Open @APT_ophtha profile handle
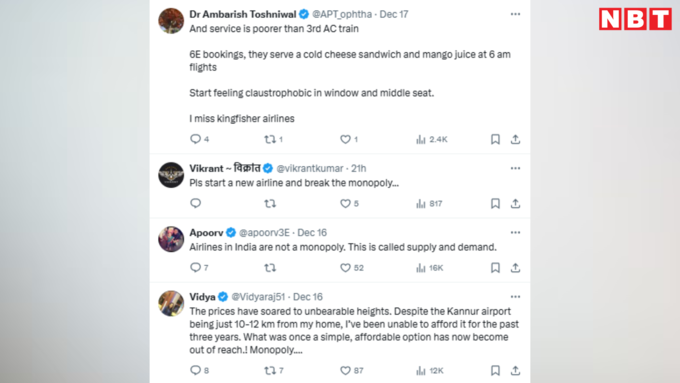 342,14
